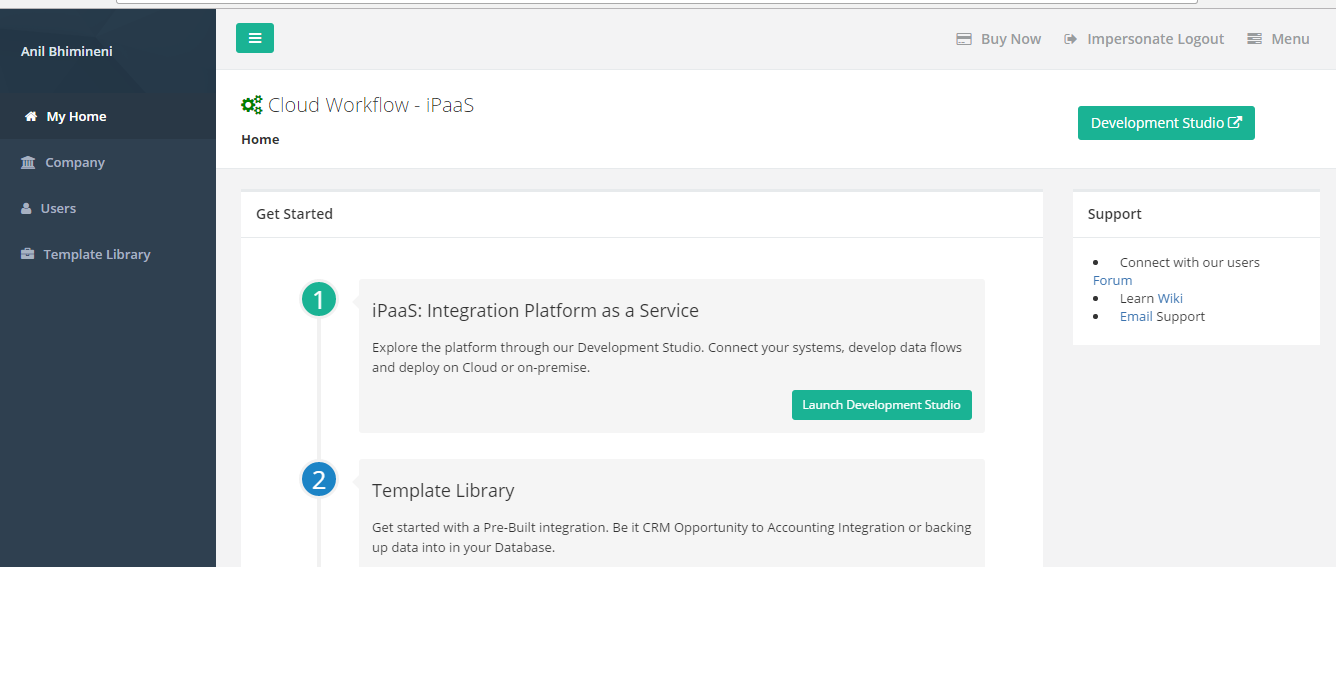The image size is (1336, 690).
Task: Click the green gears Cloud Workflow icon
Action: (252, 105)
